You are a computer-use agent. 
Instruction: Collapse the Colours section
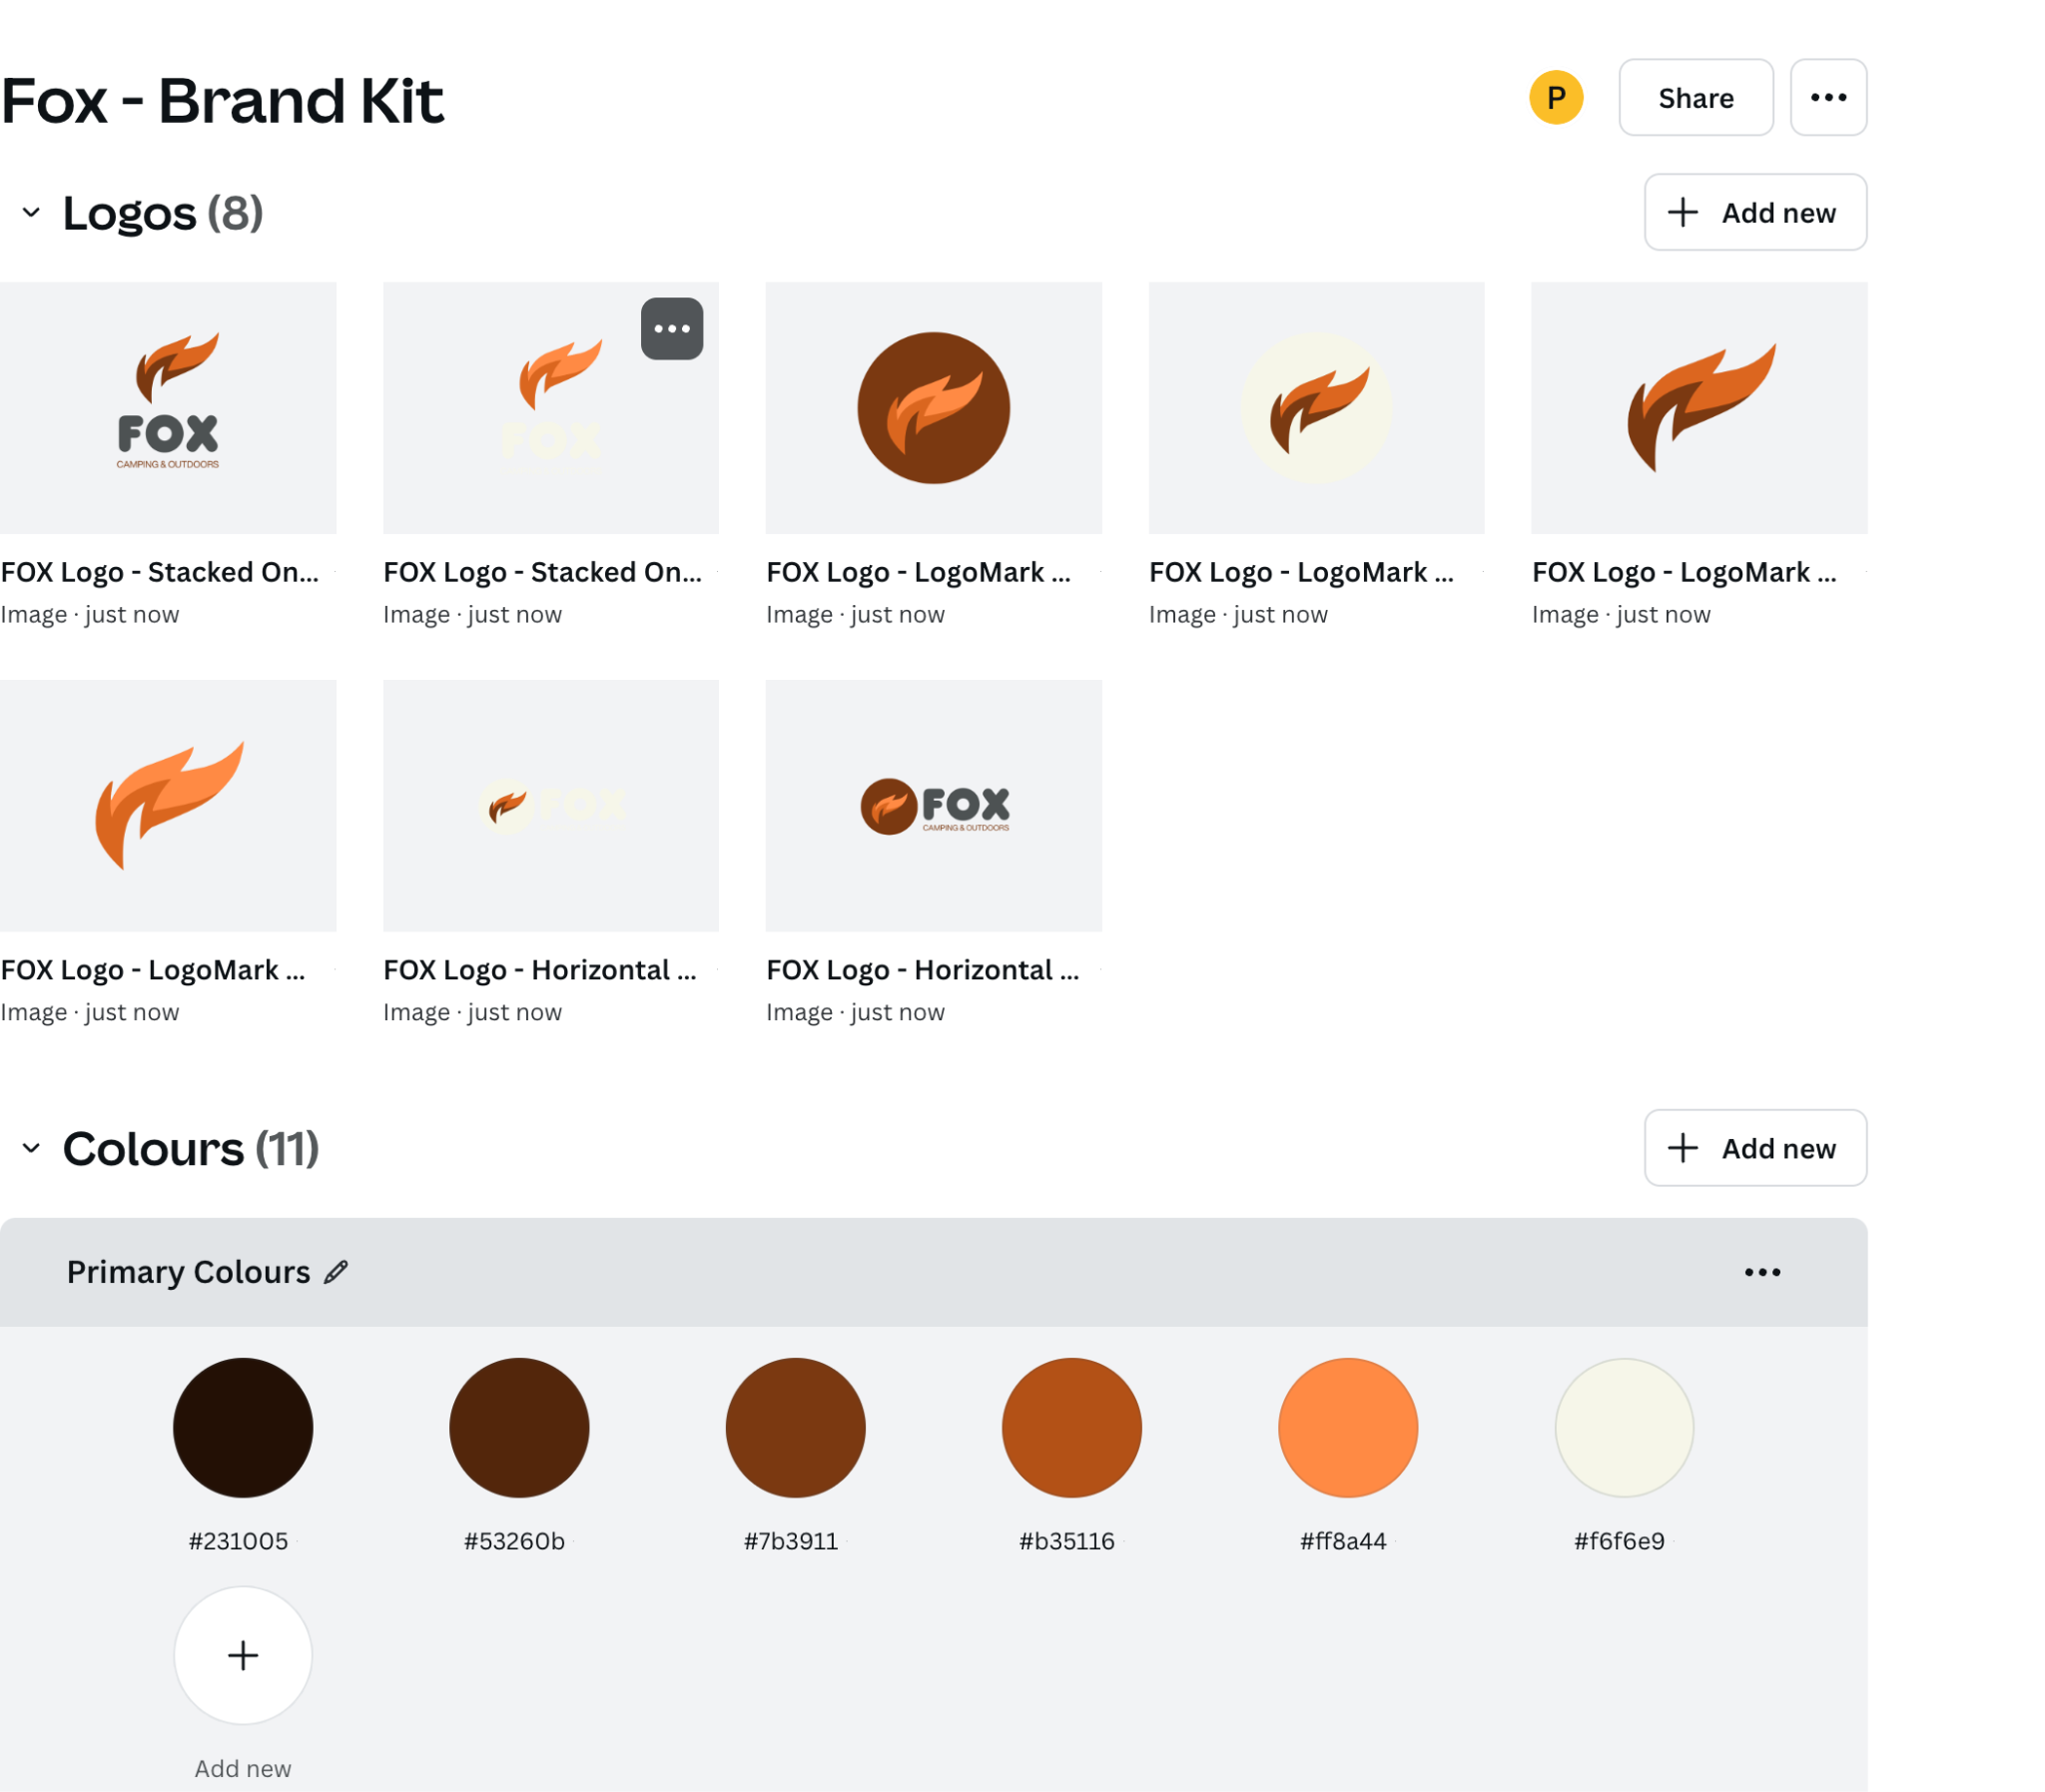click(x=31, y=1147)
